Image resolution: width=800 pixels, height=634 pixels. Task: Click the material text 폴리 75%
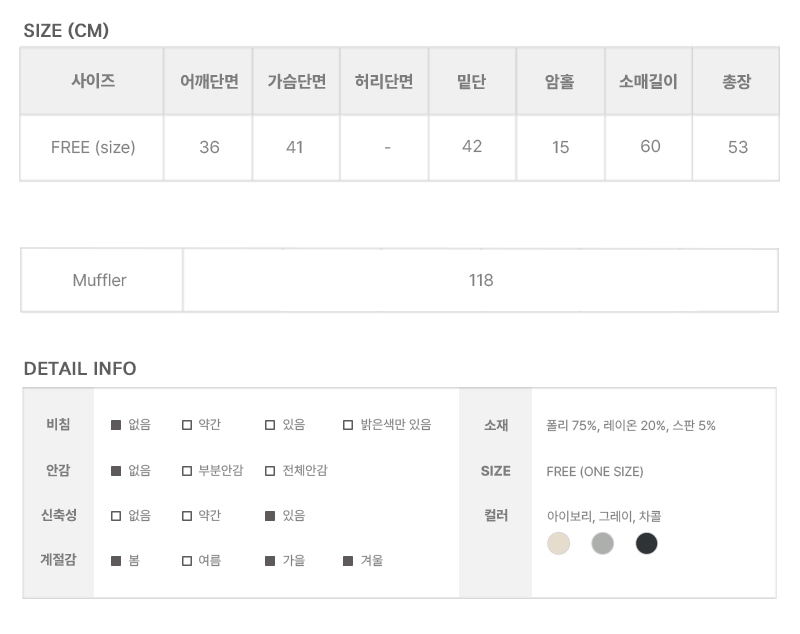[x=571, y=426]
